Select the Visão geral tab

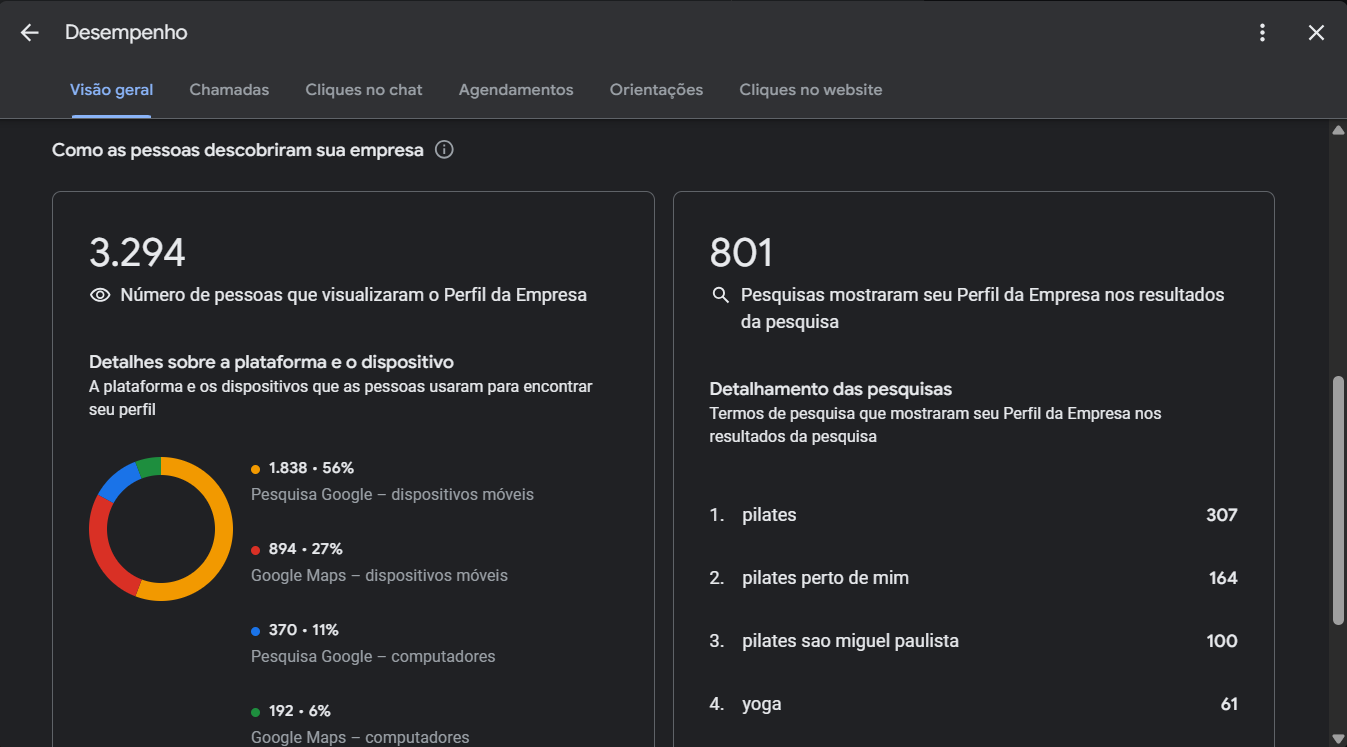111,90
